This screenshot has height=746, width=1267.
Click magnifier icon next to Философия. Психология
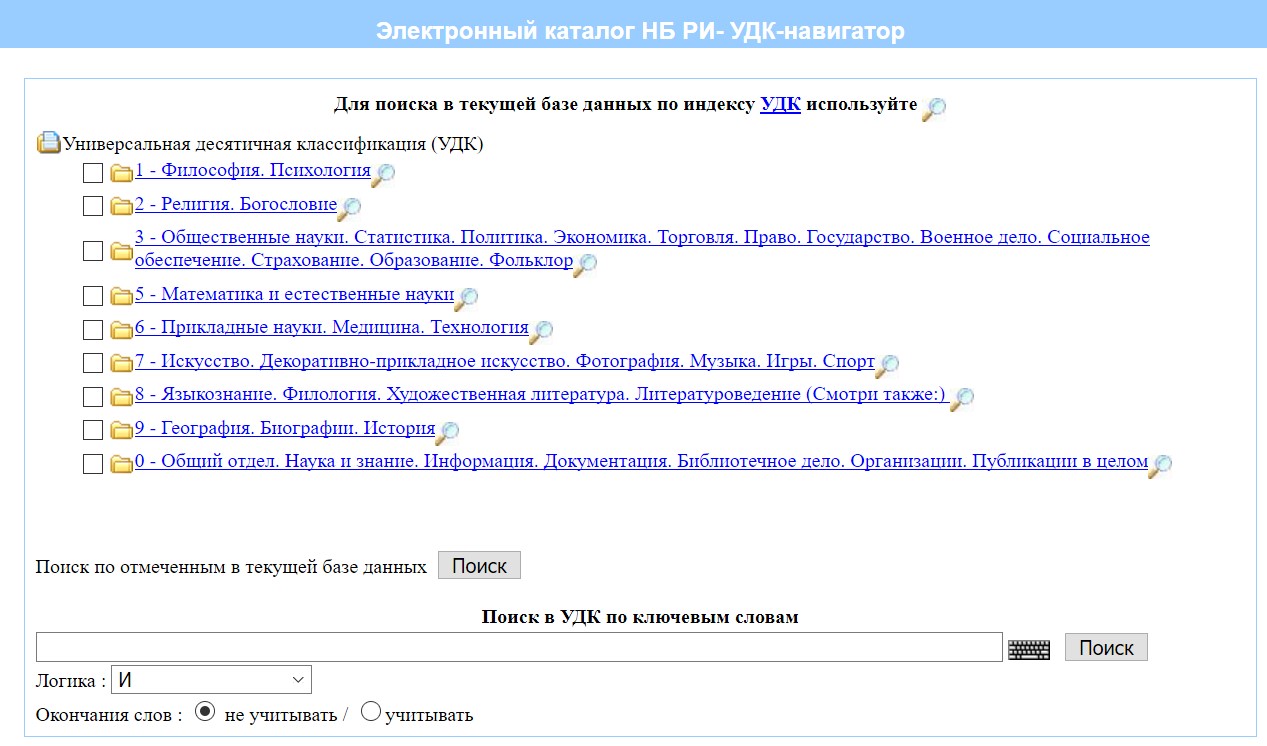click(x=383, y=174)
